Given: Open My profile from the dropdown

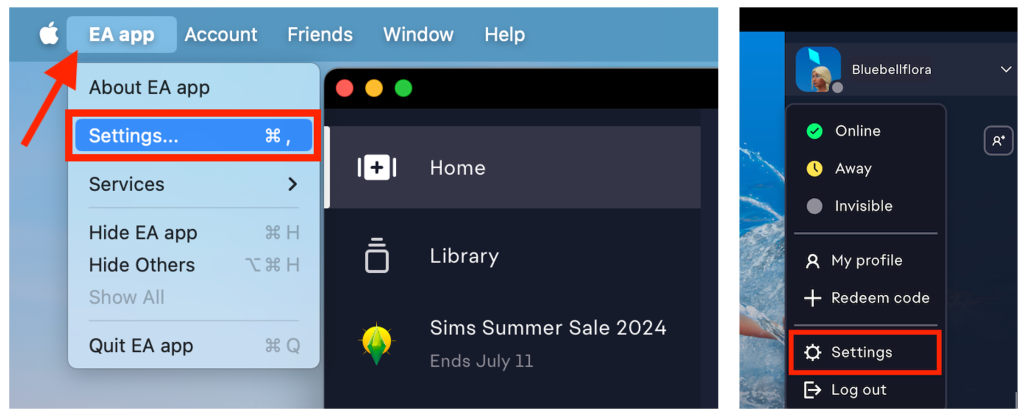Looking at the screenshot, I should (865, 261).
